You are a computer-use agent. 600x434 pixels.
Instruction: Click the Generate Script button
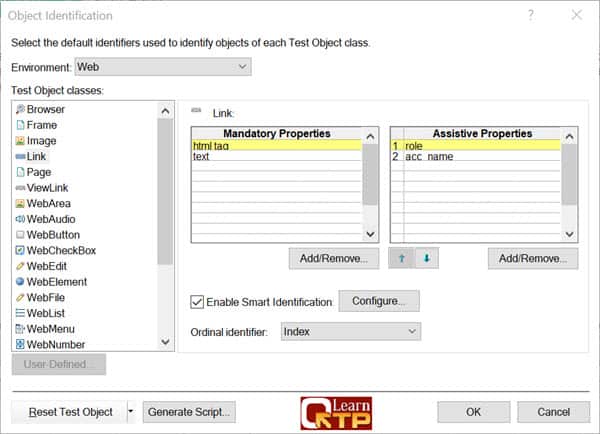click(189, 412)
